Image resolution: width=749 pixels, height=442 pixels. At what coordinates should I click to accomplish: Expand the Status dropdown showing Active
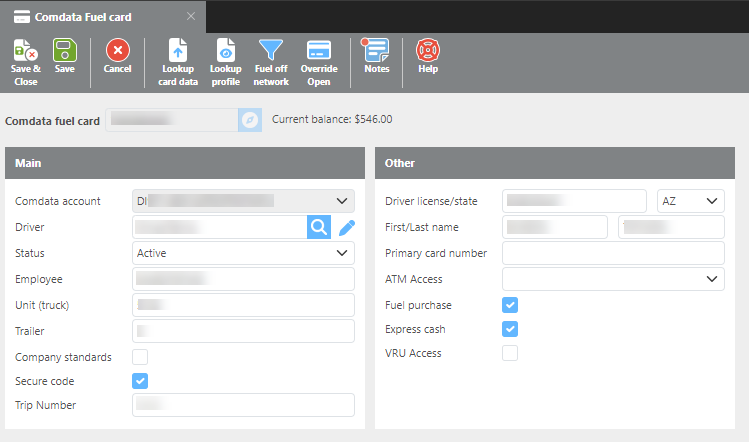[243, 253]
